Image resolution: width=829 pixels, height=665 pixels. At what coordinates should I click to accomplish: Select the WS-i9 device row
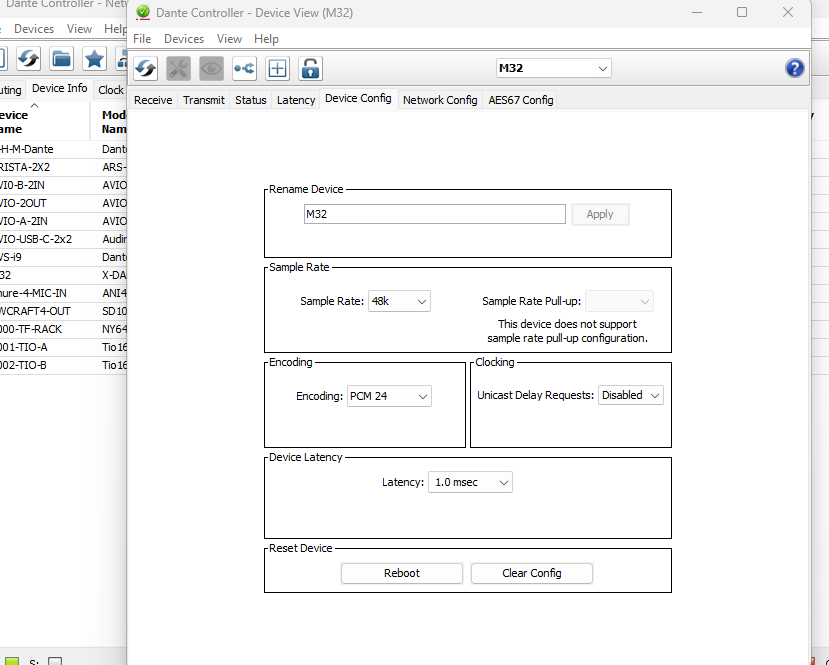coord(63,257)
